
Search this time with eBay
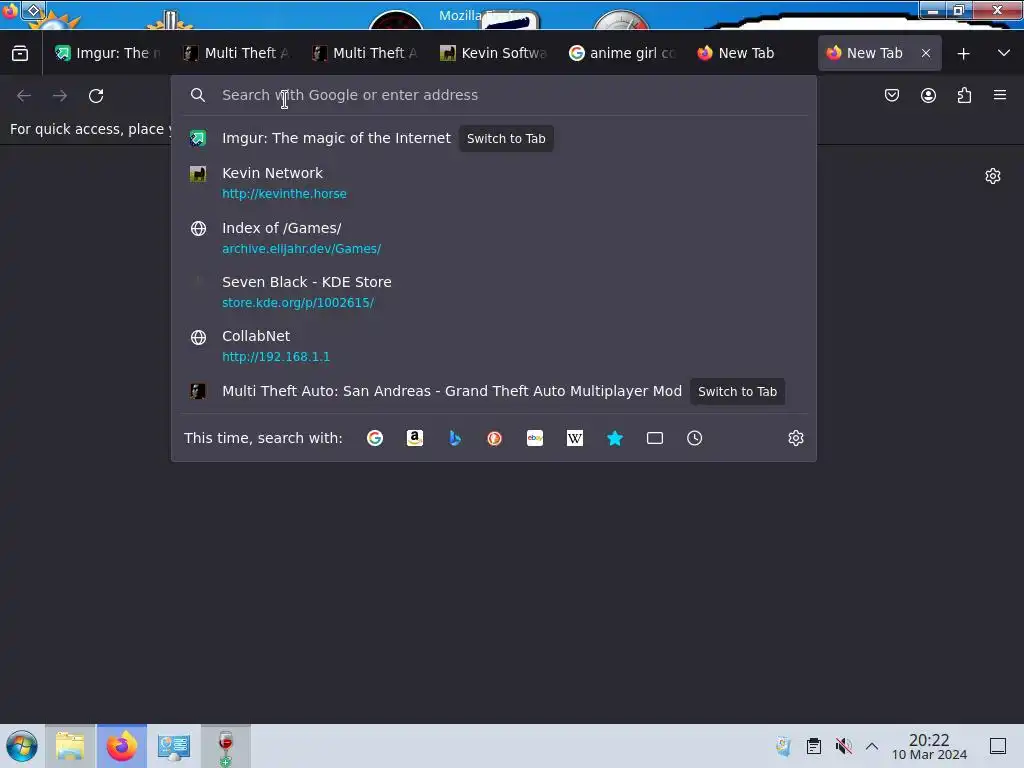click(x=535, y=438)
